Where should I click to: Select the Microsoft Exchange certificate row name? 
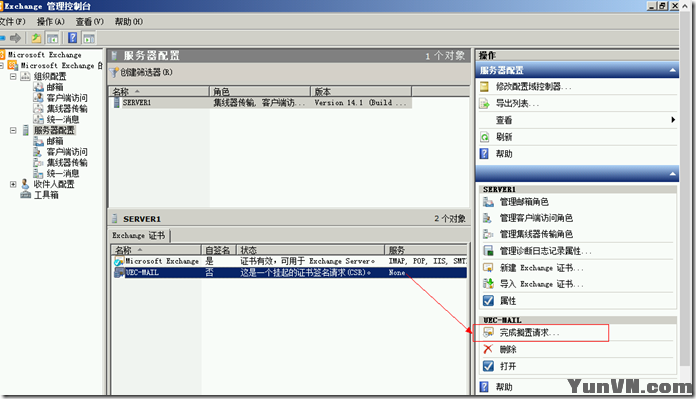tap(162, 261)
